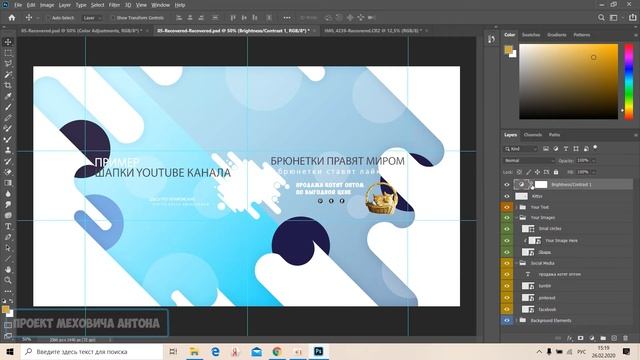The width and height of the screenshot is (640, 360).
Task: Select the Horizontal Type tool
Action: 8,226
